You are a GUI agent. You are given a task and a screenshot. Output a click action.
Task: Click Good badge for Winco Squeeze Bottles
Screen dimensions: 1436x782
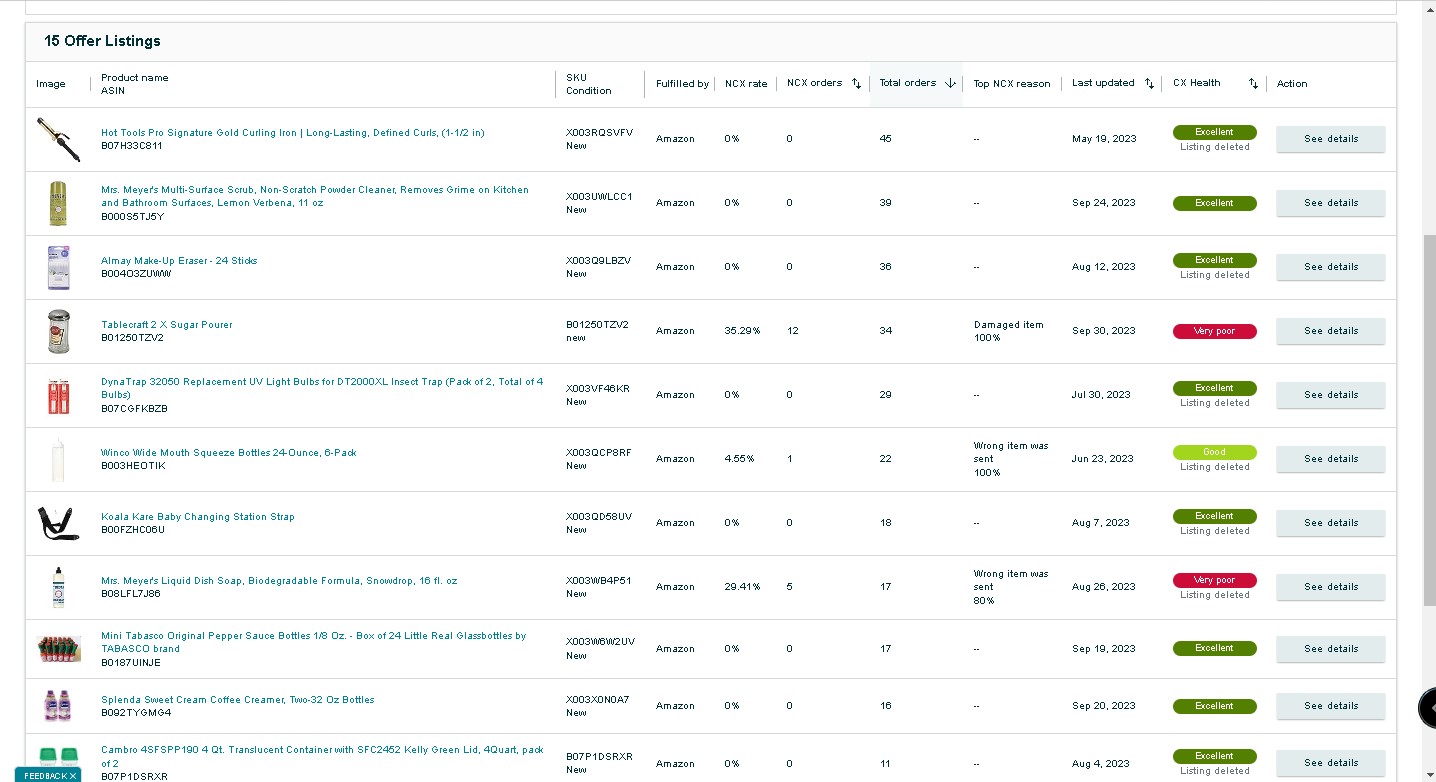[x=1214, y=452]
